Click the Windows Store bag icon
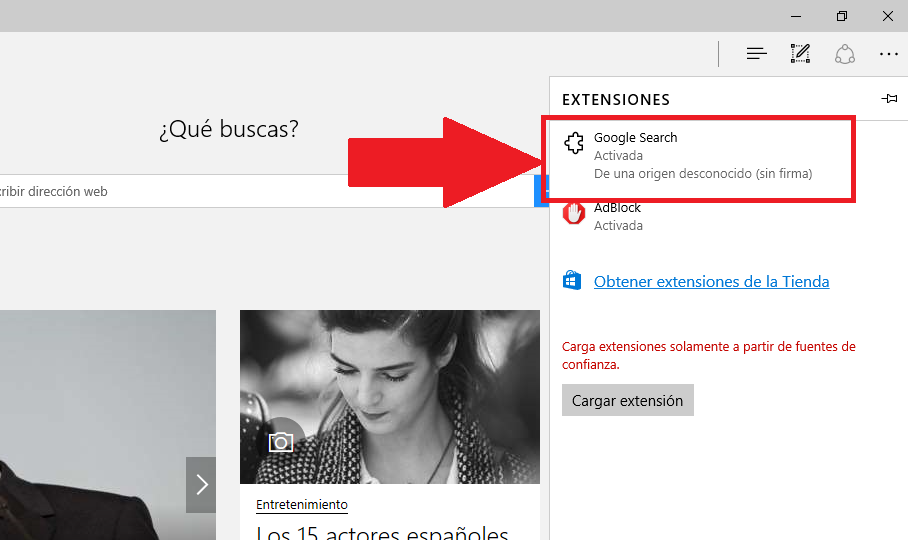The height and width of the screenshot is (540, 908). tap(572, 281)
